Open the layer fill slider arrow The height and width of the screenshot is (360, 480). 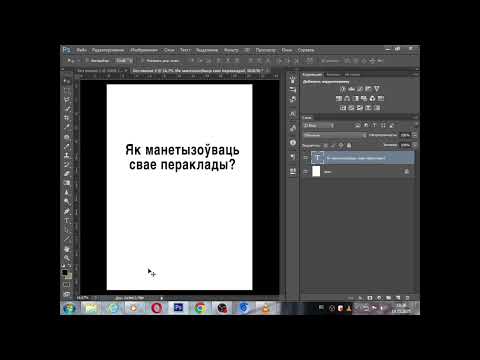click(414, 145)
